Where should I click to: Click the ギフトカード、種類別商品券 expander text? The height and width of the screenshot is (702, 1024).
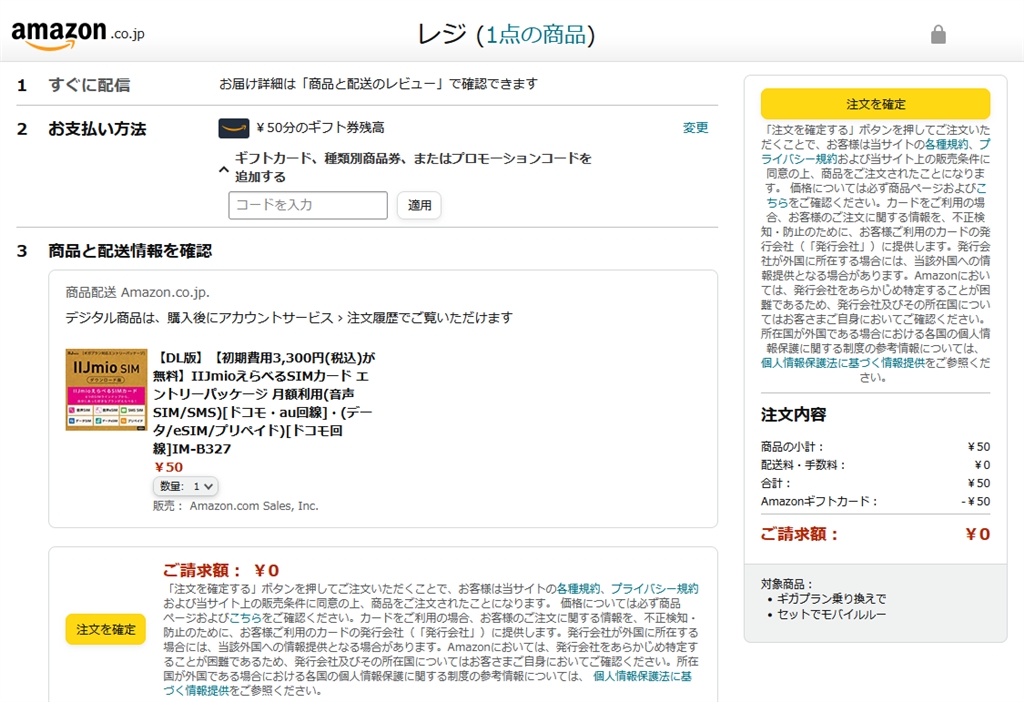click(x=413, y=167)
